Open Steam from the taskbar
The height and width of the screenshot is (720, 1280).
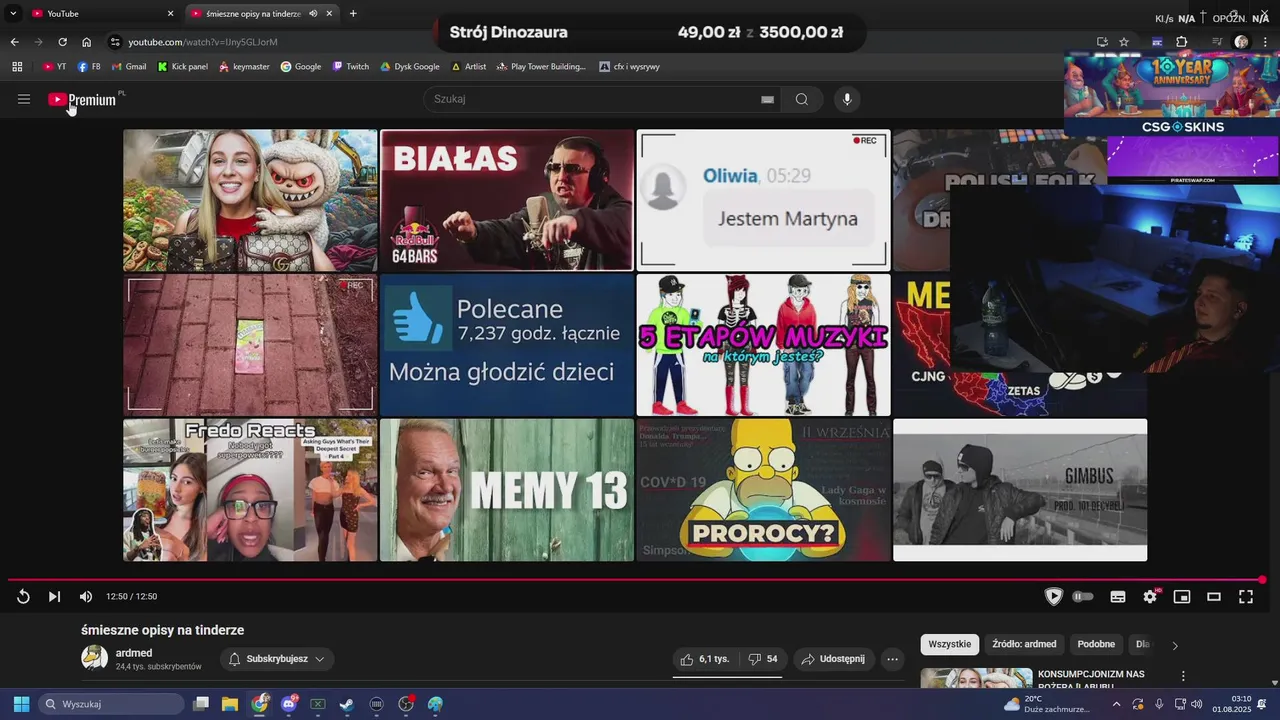(346, 704)
